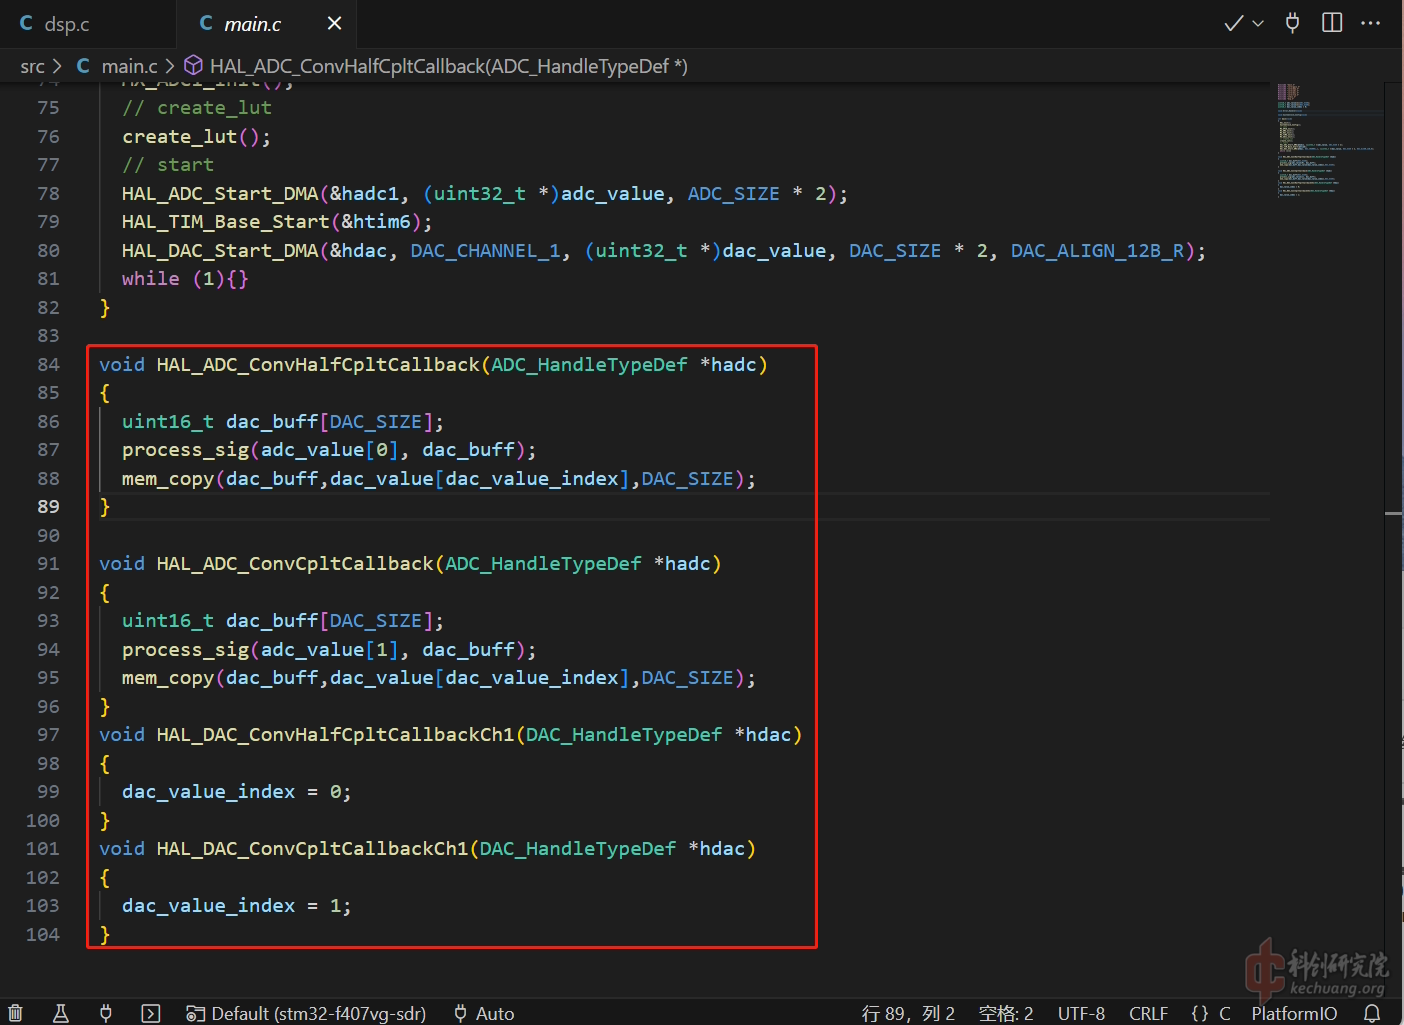Click the trash Clean icon in status bar

tap(15, 1013)
